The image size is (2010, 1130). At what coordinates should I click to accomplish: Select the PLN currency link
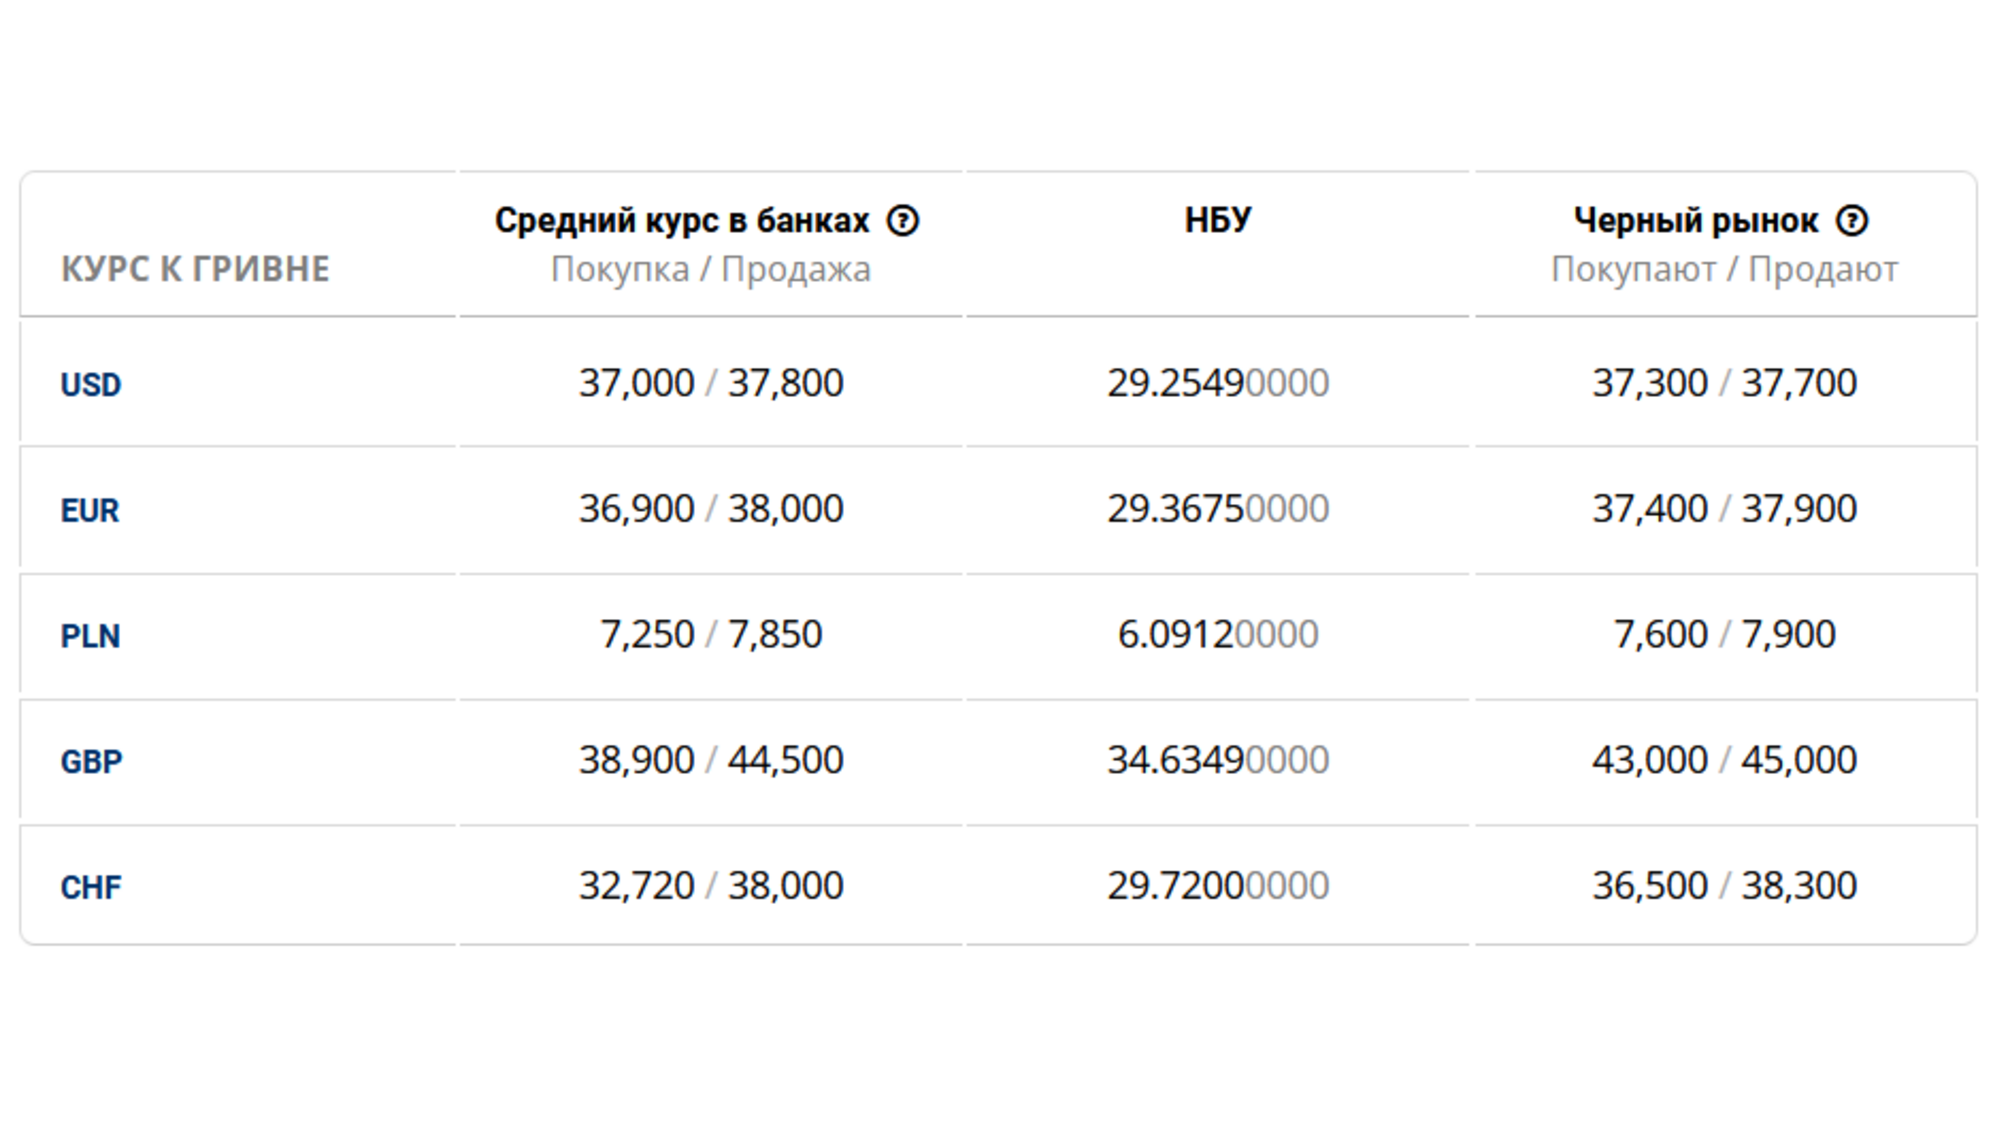point(90,636)
